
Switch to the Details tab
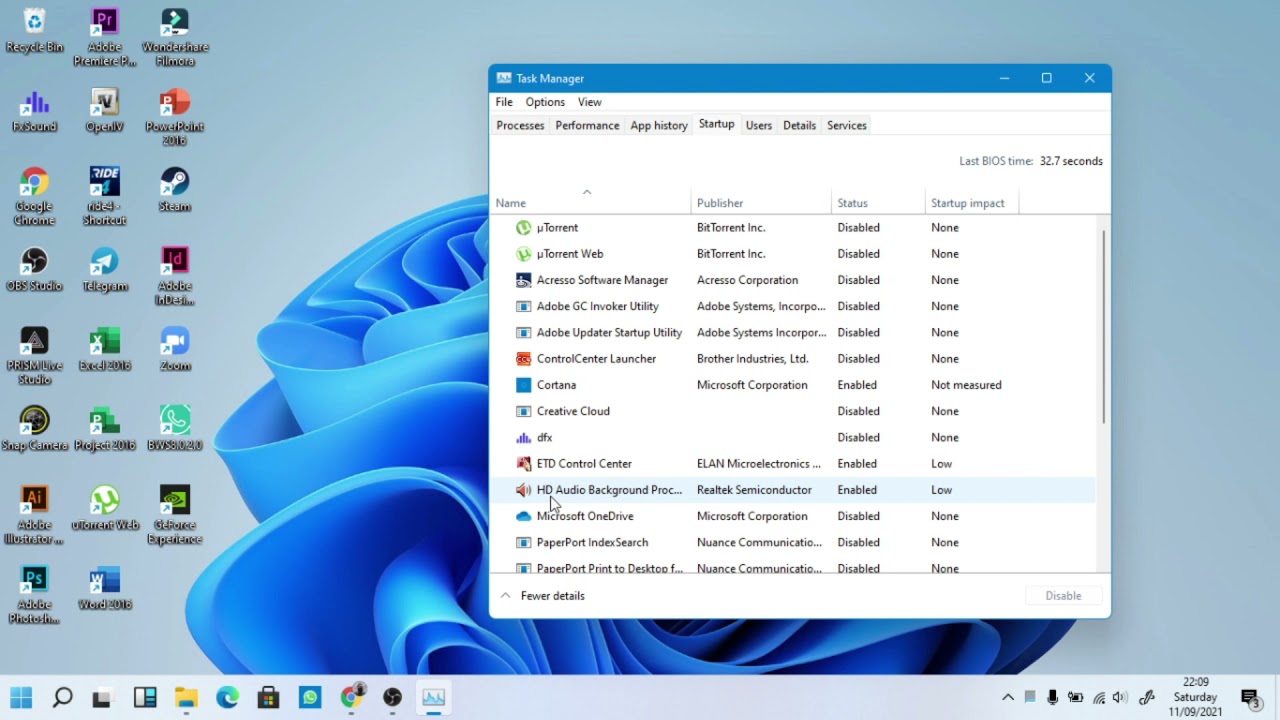click(799, 126)
